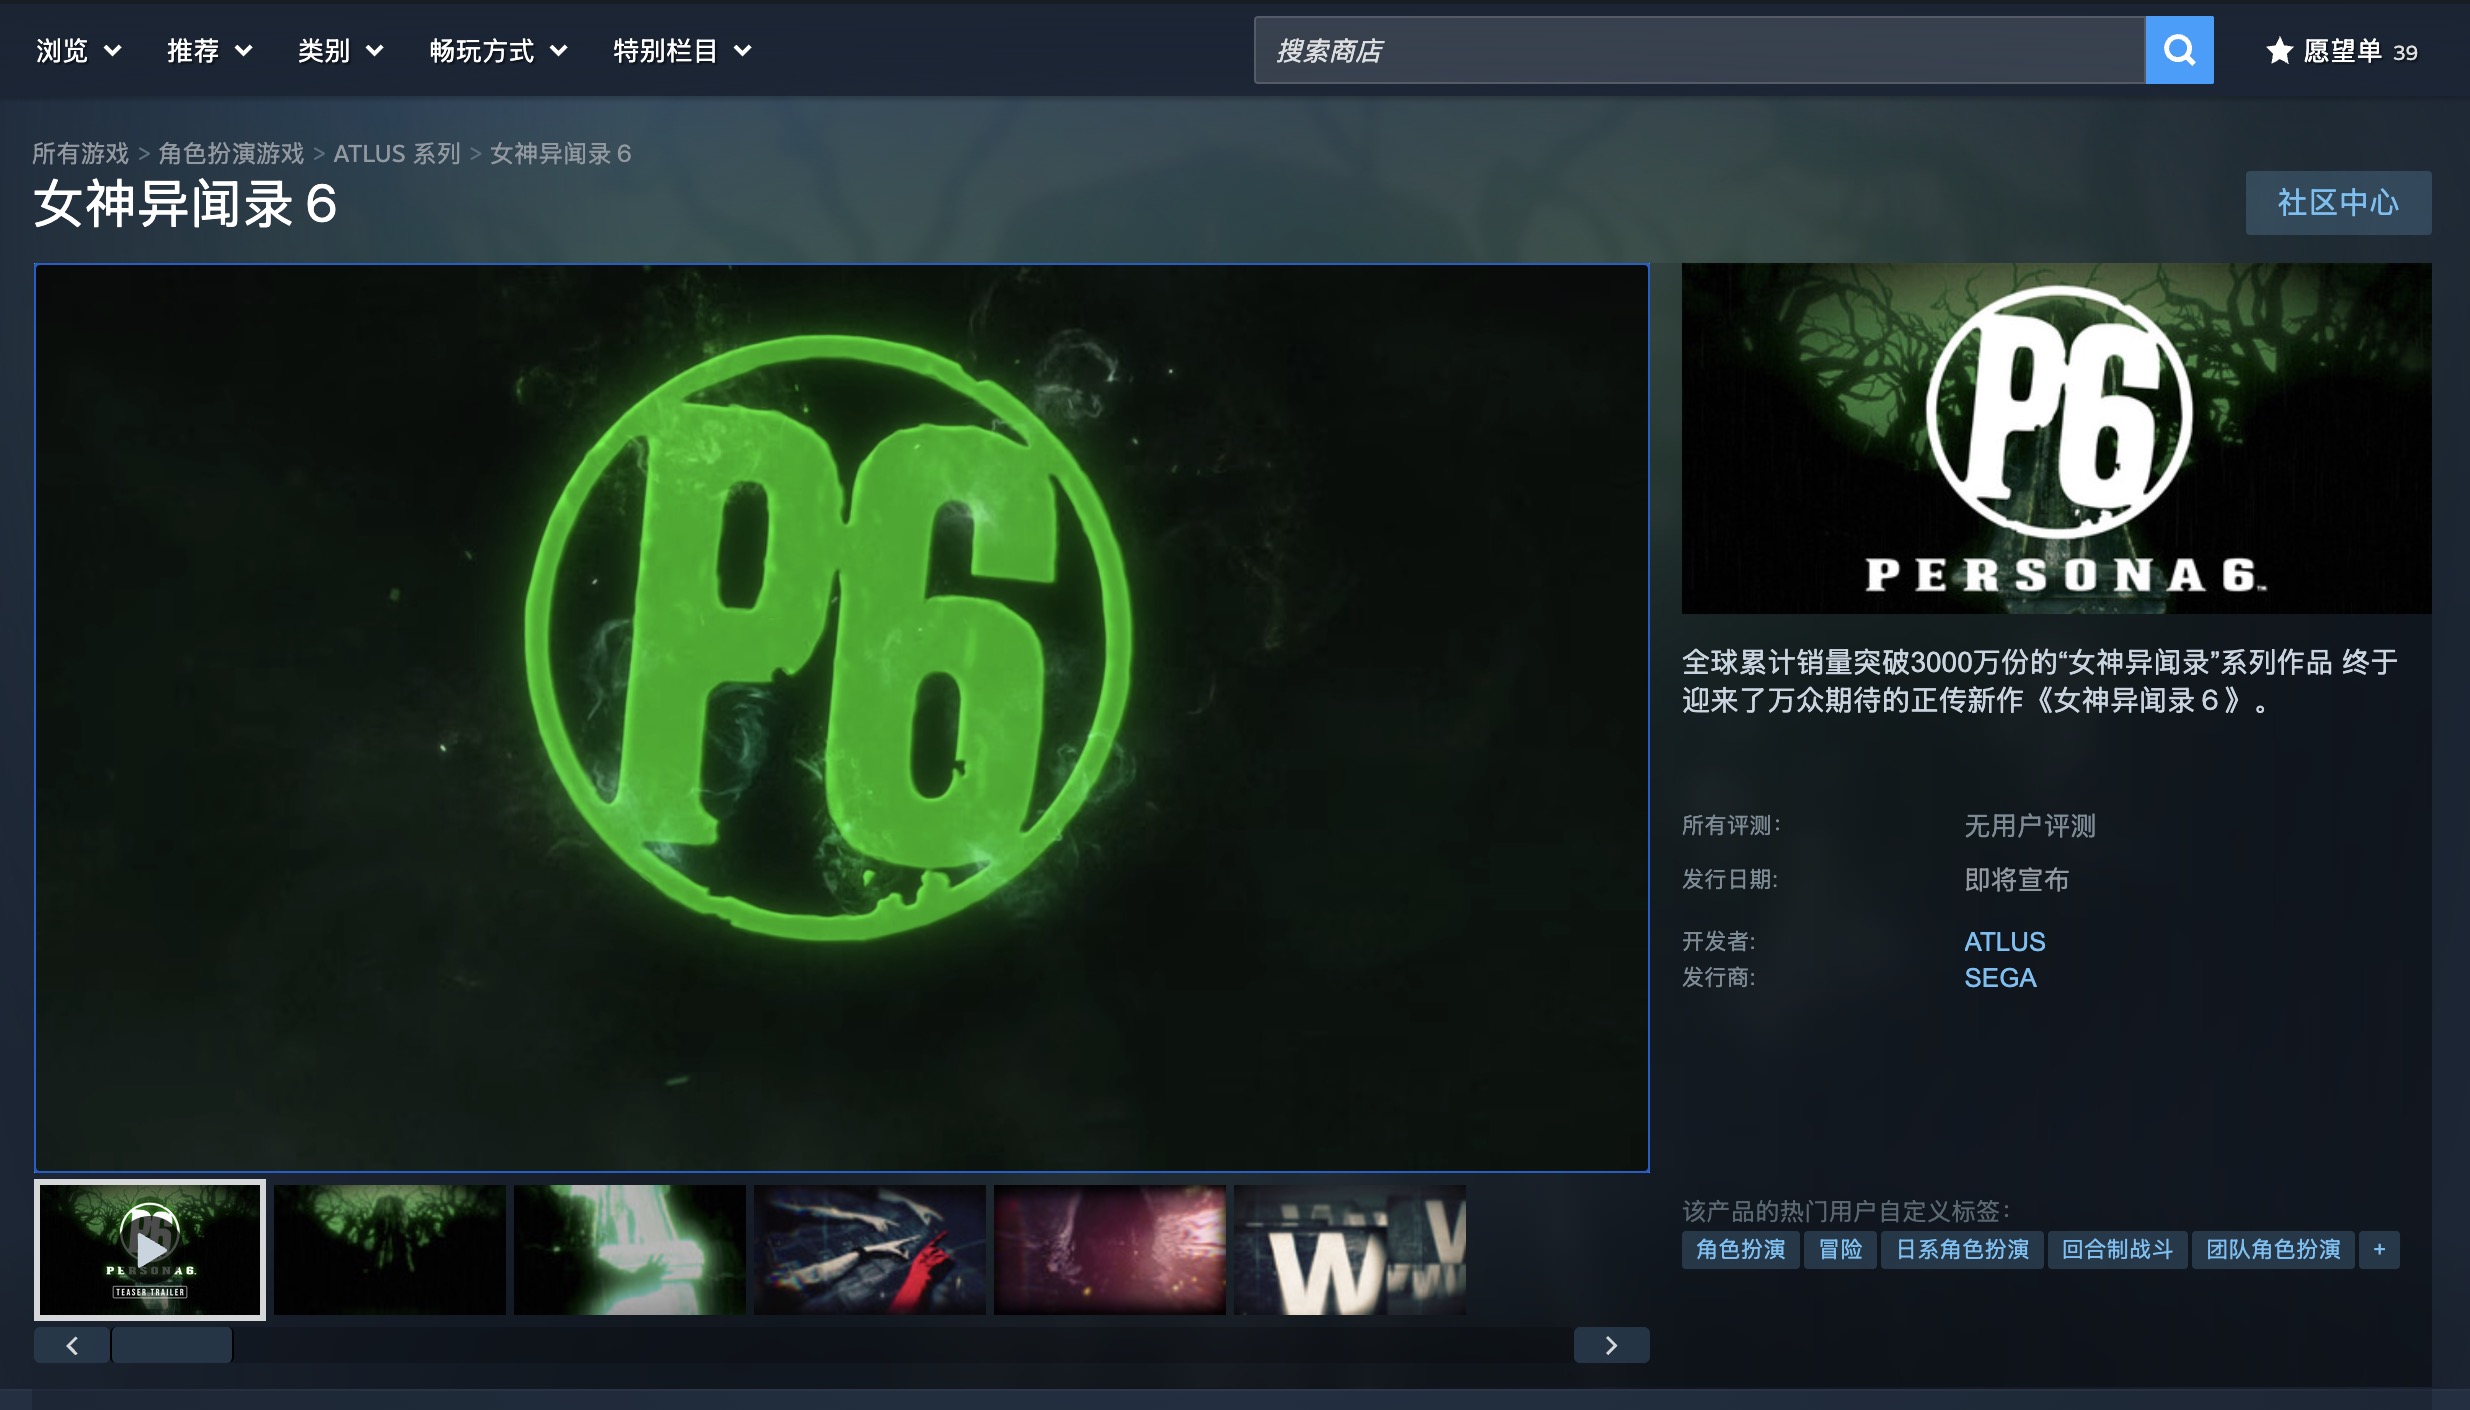The image size is (2470, 1410).
Task: Go to 角色扮演游戏 breadcrumb
Action: [x=231, y=153]
